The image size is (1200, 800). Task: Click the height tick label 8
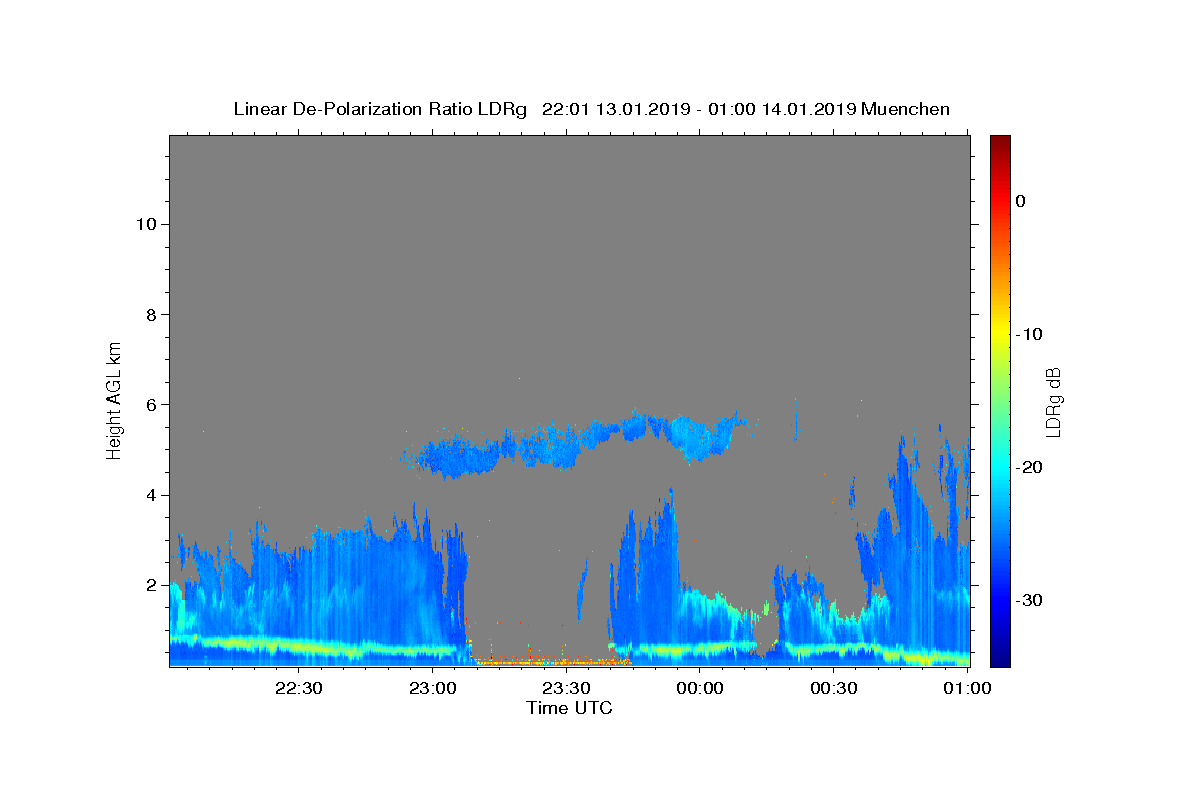[152, 314]
